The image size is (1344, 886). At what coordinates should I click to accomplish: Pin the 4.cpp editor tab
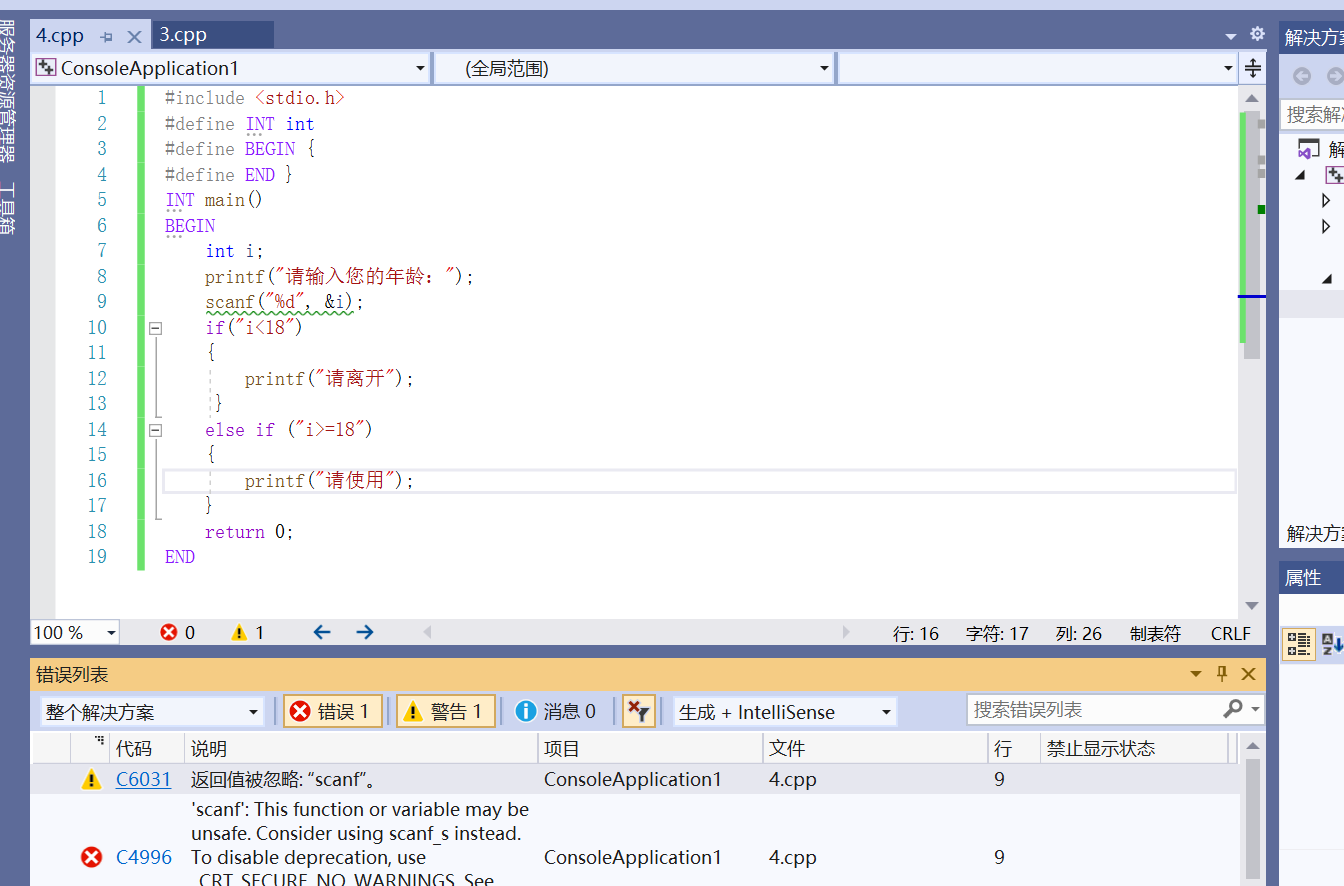[107, 37]
